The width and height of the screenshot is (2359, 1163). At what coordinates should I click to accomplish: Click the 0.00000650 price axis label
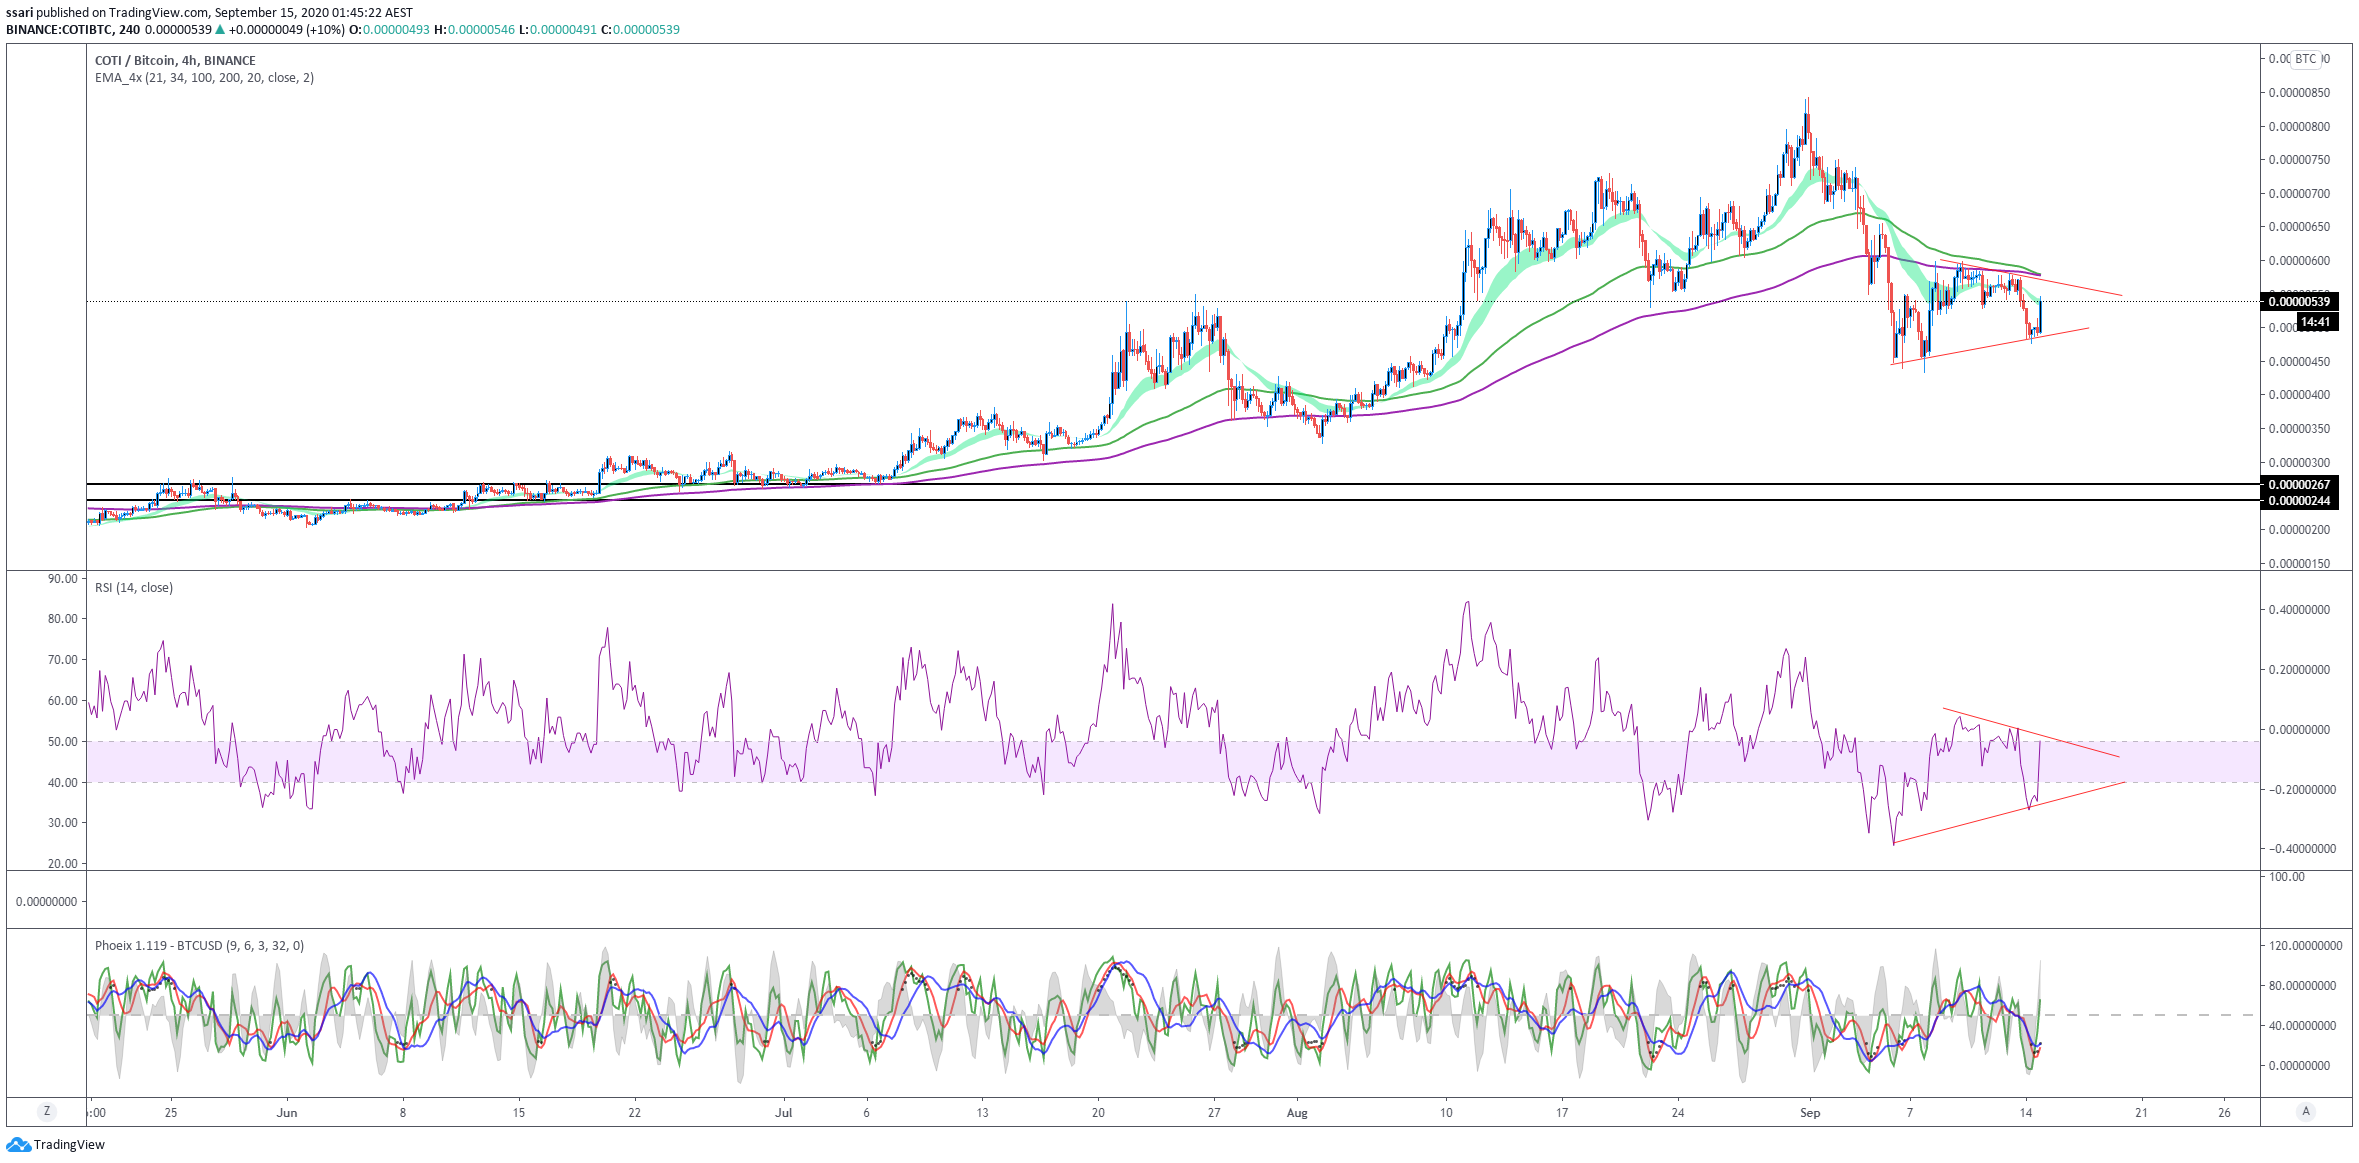[2299, 226]
